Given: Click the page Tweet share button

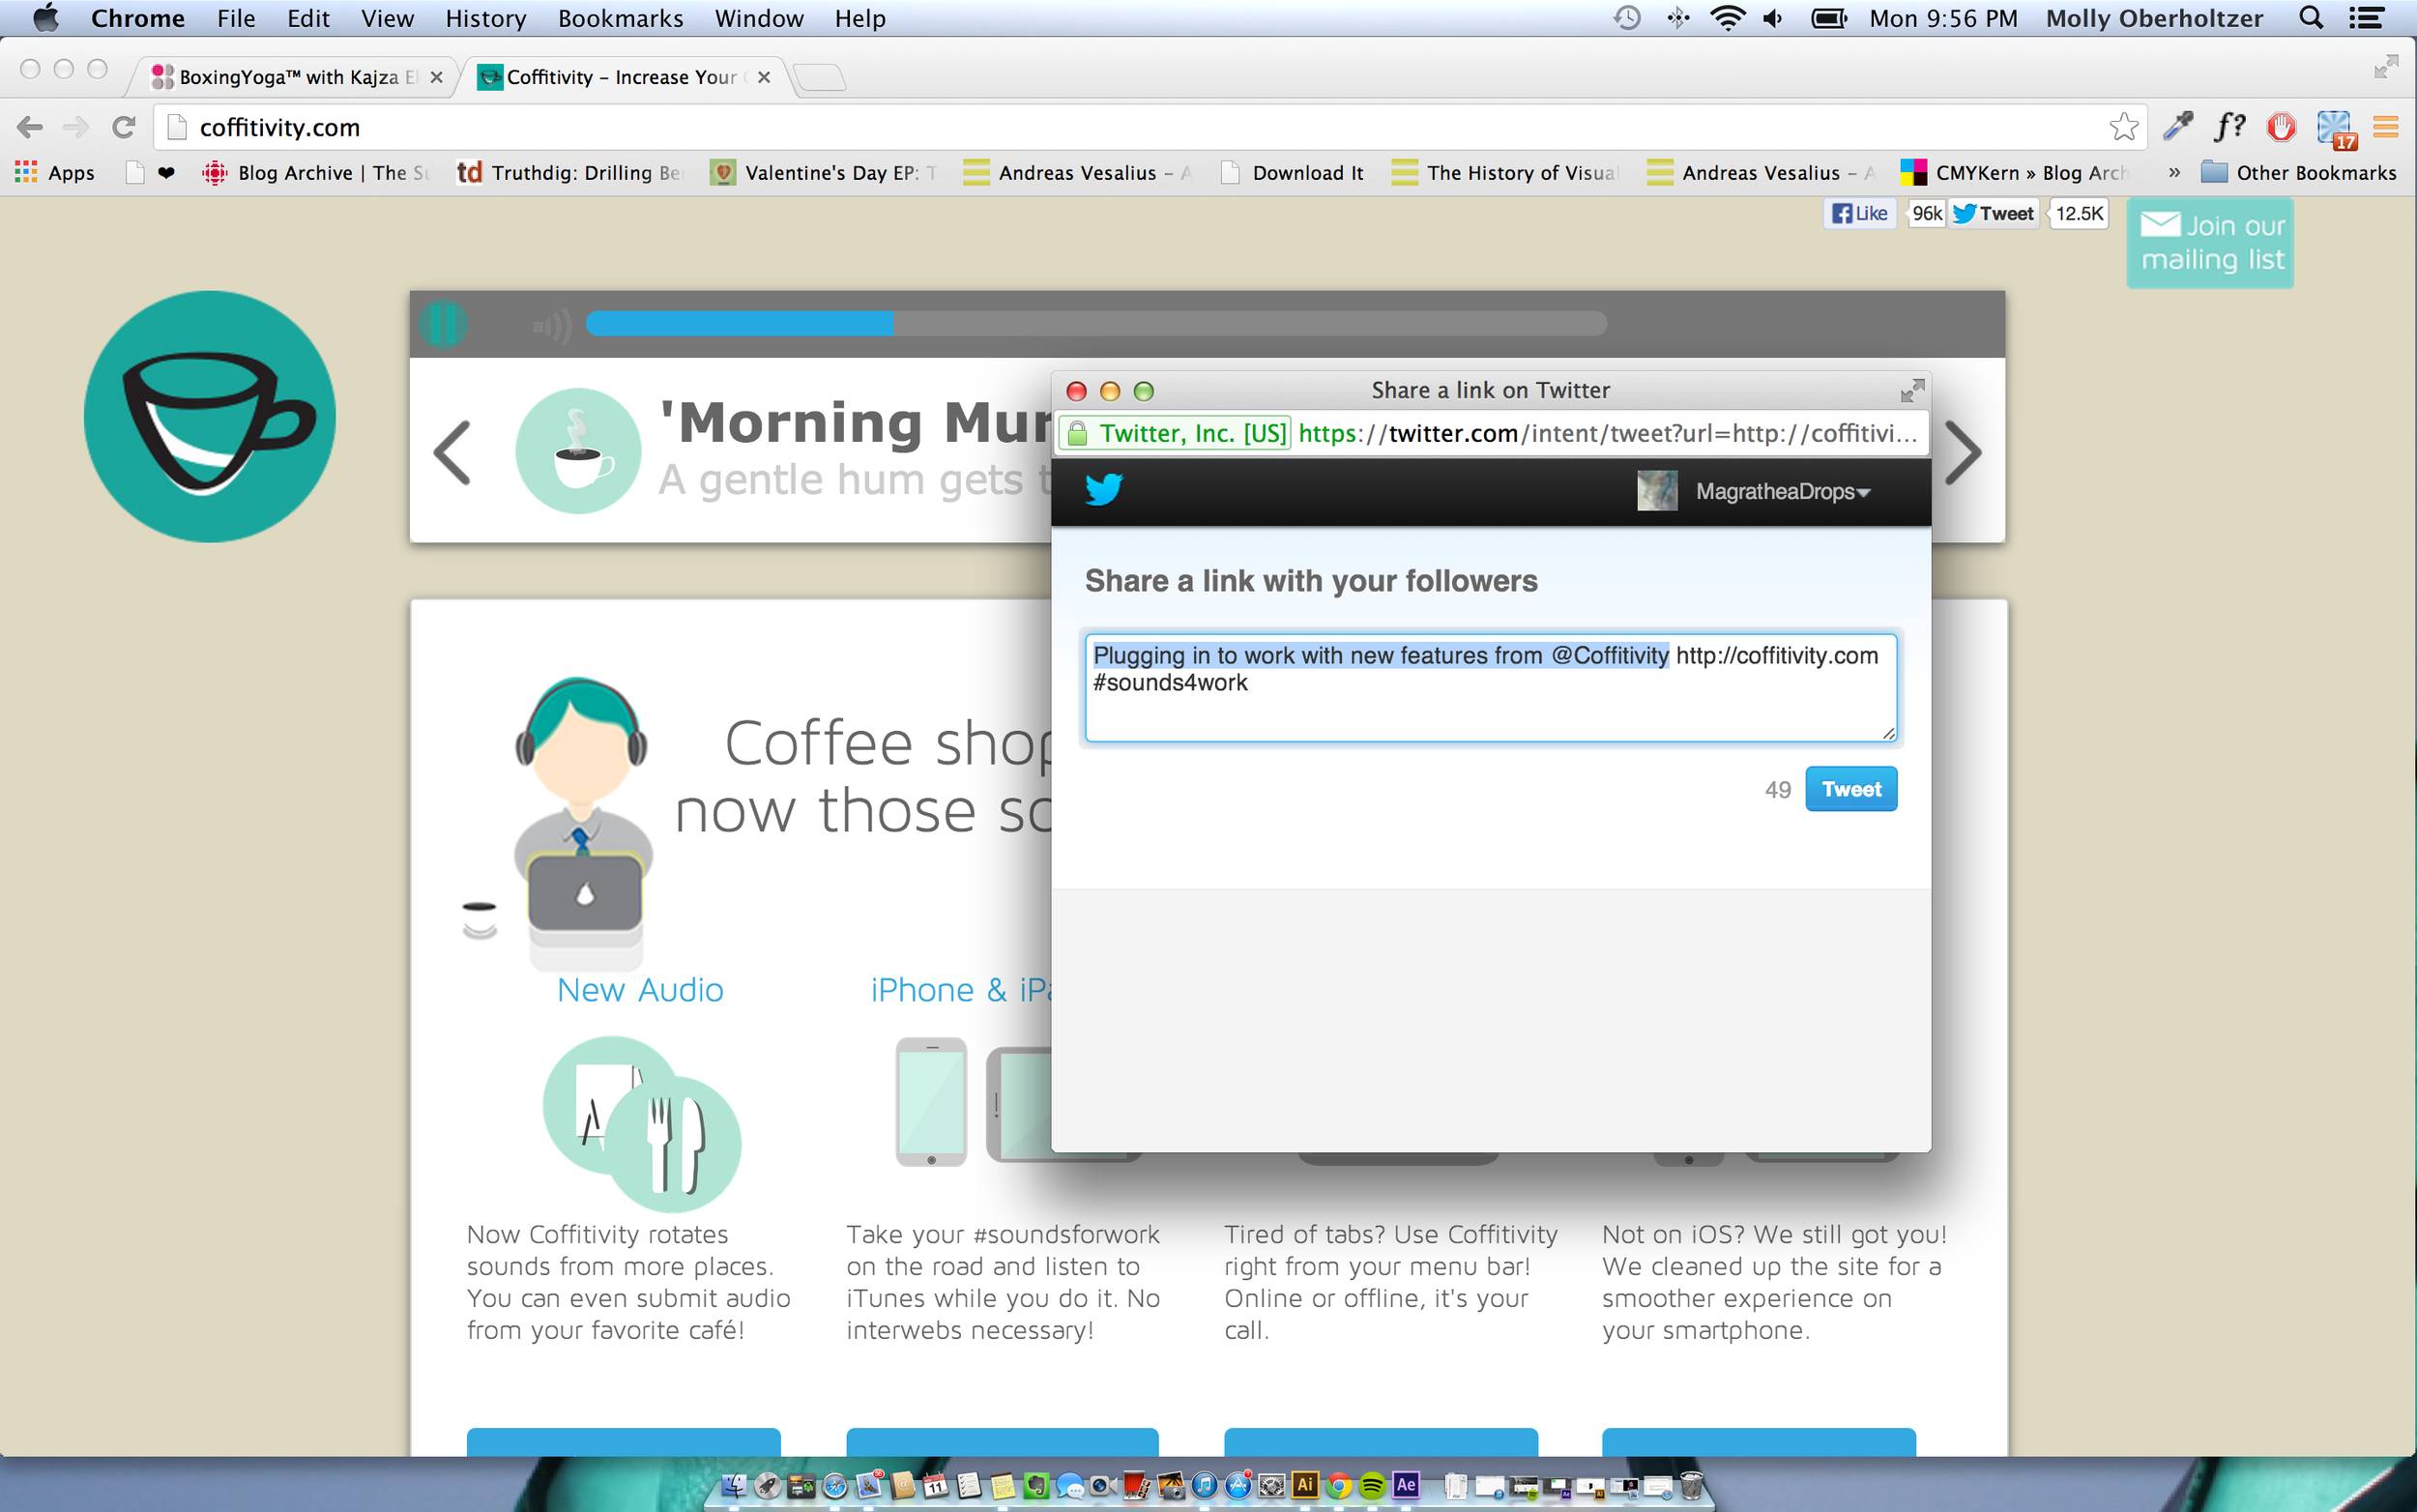Looking at the screenshot, I should [x=1993, y=213].
